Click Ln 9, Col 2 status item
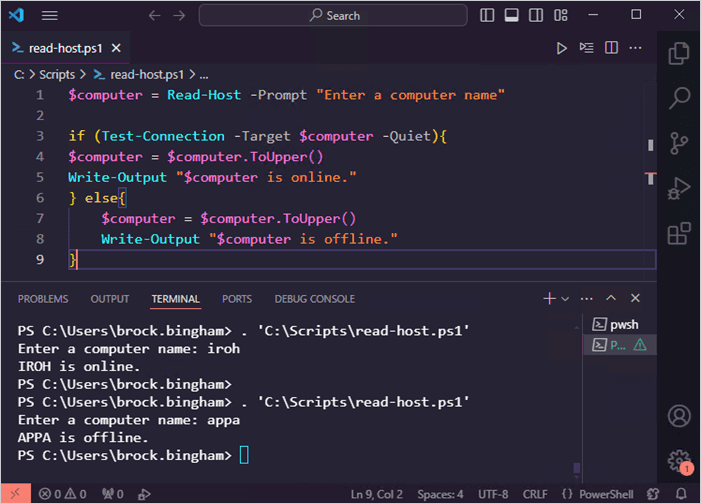701x504 pixels. [376, 494]
